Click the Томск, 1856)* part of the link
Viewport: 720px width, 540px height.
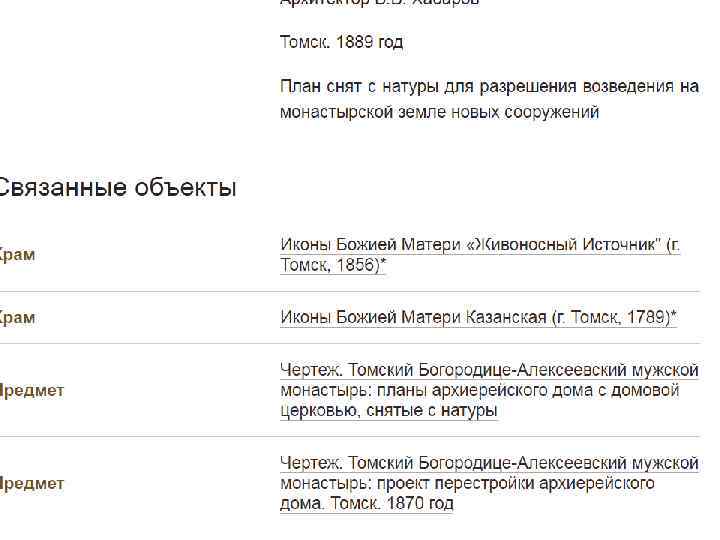click(333, 265)
